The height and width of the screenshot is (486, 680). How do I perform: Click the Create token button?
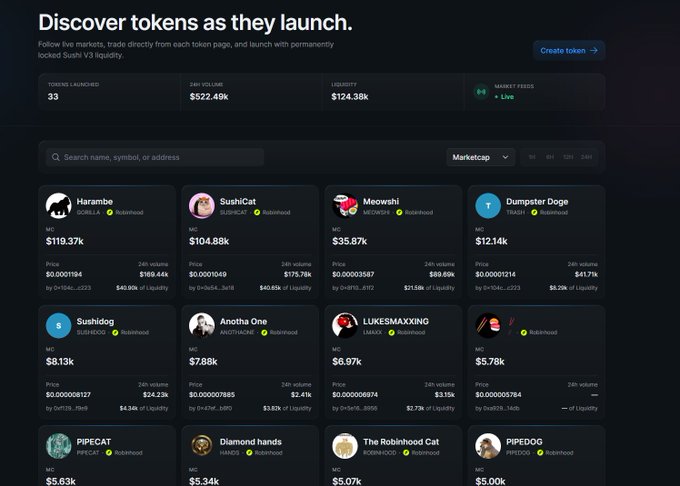[569, 50]
